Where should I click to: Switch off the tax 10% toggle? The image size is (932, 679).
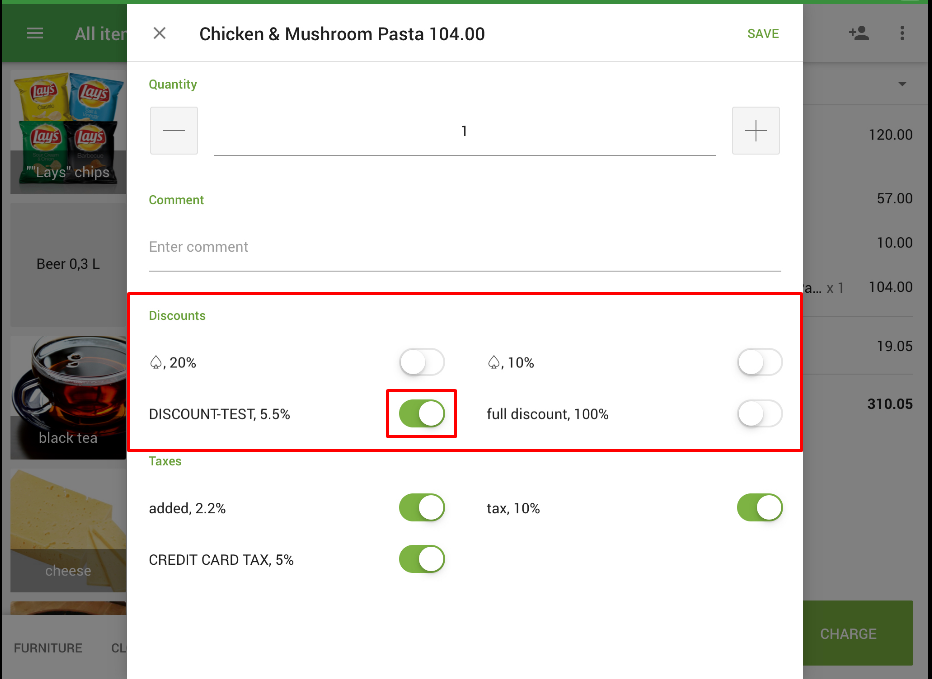pos(759,508)
